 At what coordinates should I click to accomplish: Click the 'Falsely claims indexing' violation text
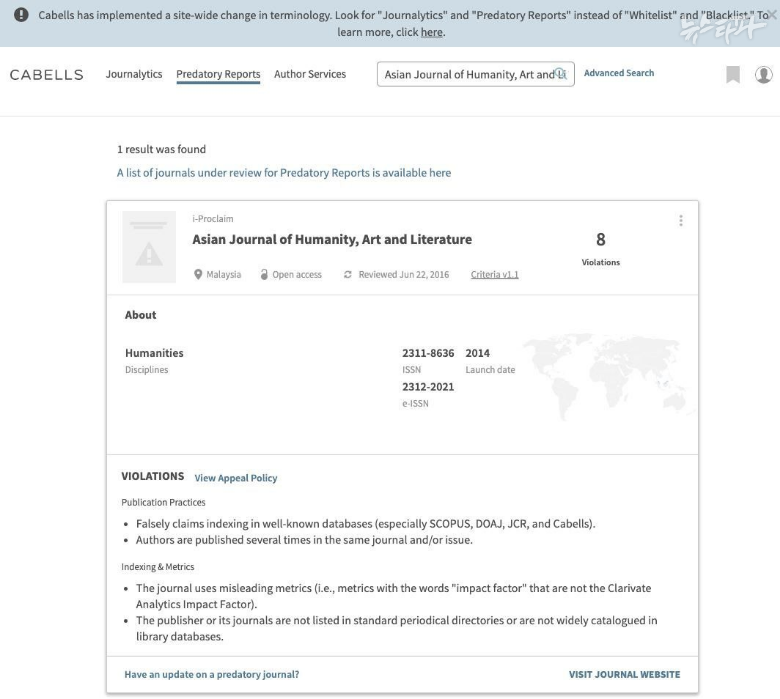tap(366, 524)
